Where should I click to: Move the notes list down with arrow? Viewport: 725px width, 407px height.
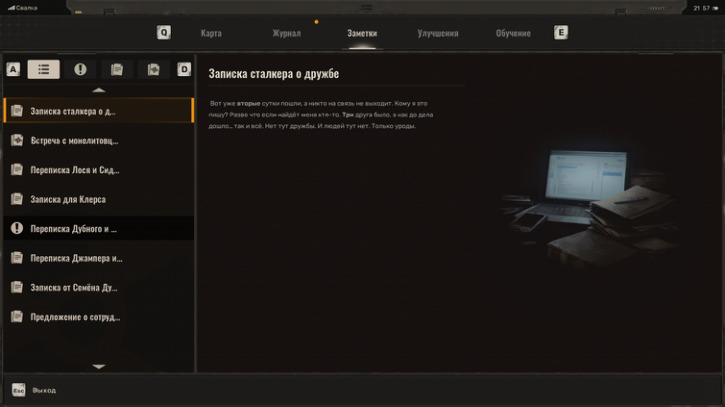pyautogui.click(x=98, y=366)
